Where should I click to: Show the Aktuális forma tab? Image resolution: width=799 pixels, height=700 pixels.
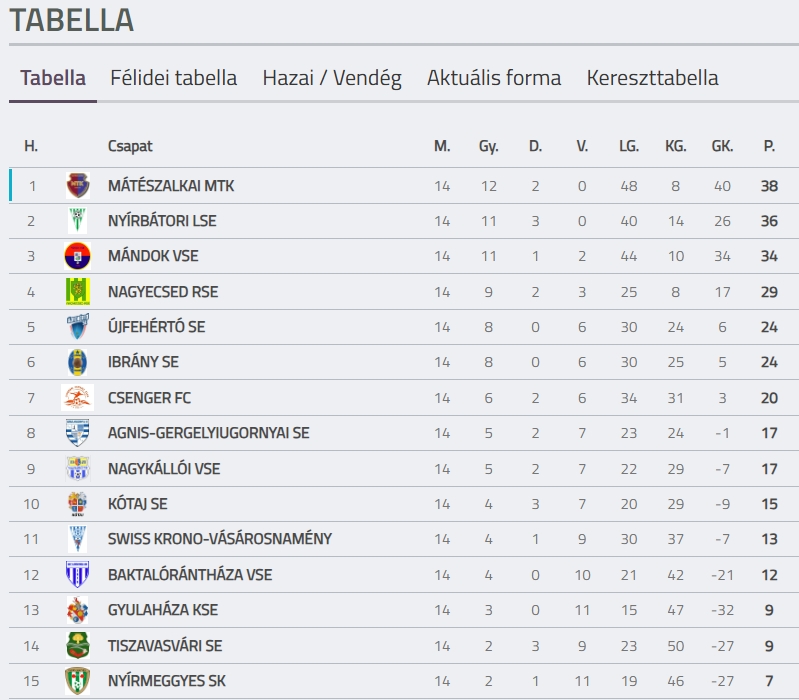pos(494,78)
